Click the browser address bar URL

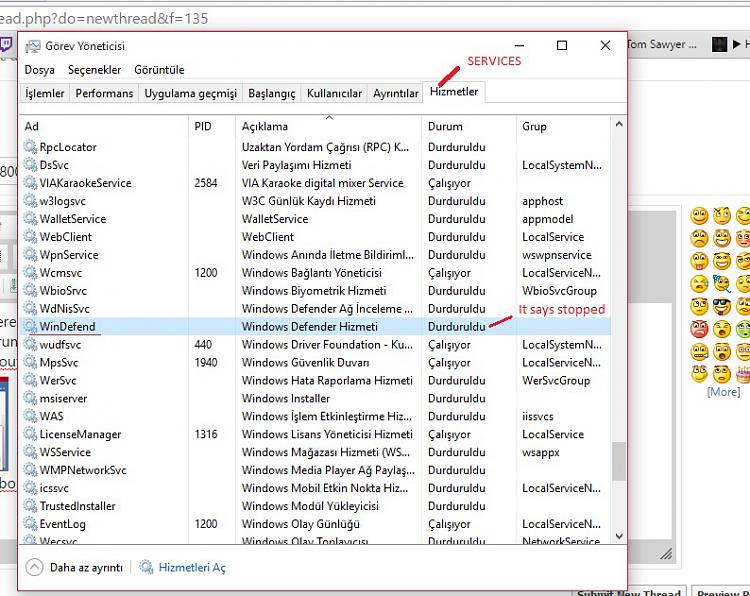[x=104, y=19]
